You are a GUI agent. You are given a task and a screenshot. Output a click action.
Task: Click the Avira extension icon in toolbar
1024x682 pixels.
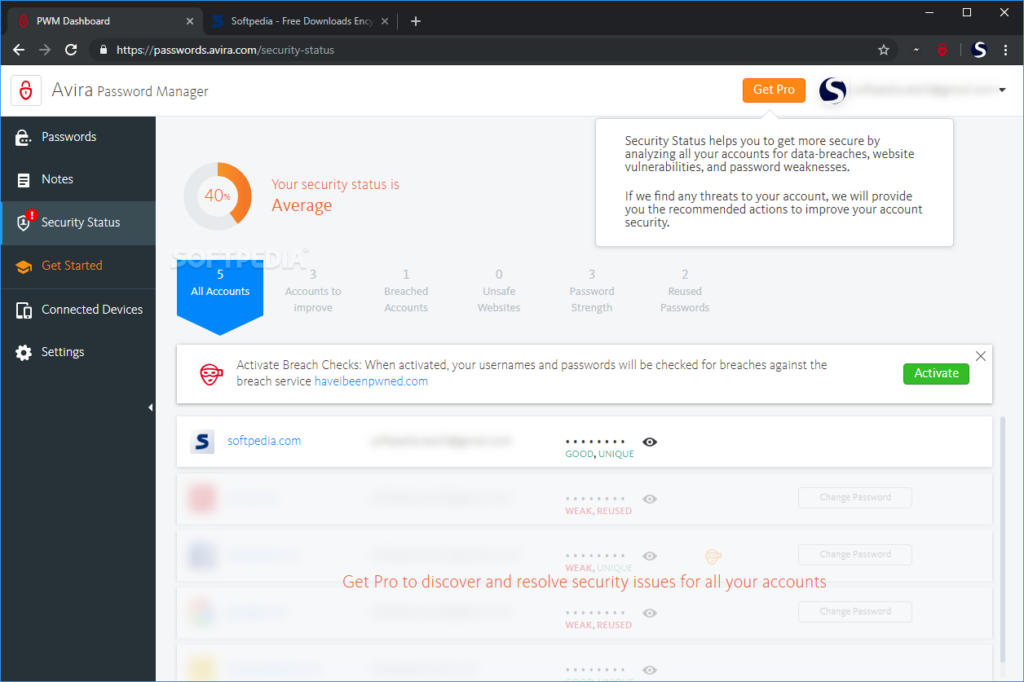[942, 50]
